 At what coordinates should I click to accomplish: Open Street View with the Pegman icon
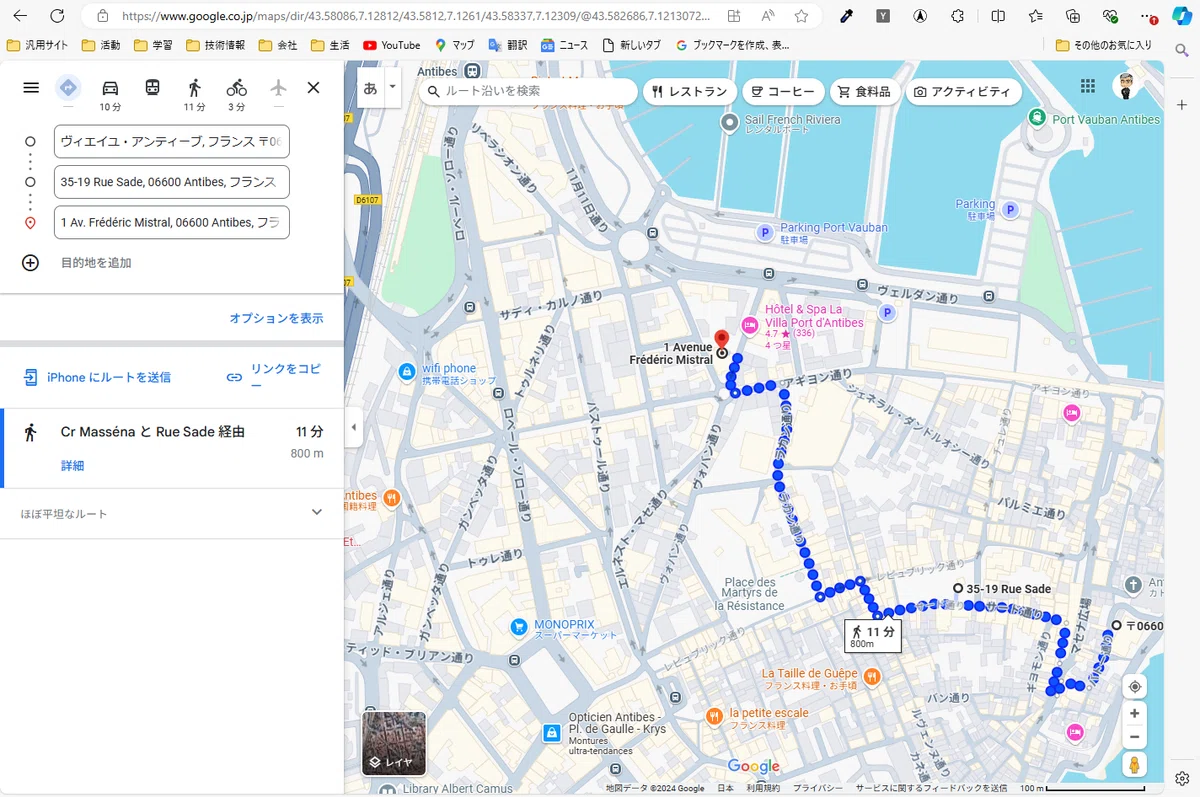click(x=1134, y=765)
